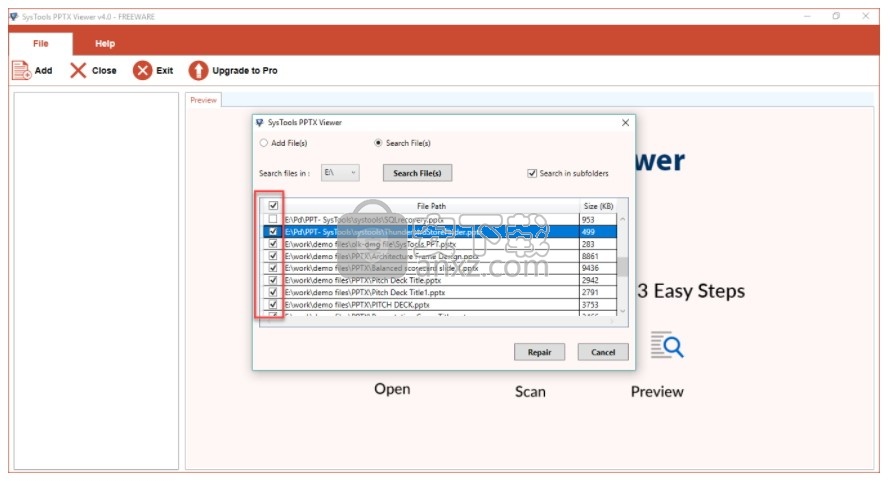Screen dimensions: 890x481
Task: Click the red circle Exit icon
Action: click(x=142, y=70)
